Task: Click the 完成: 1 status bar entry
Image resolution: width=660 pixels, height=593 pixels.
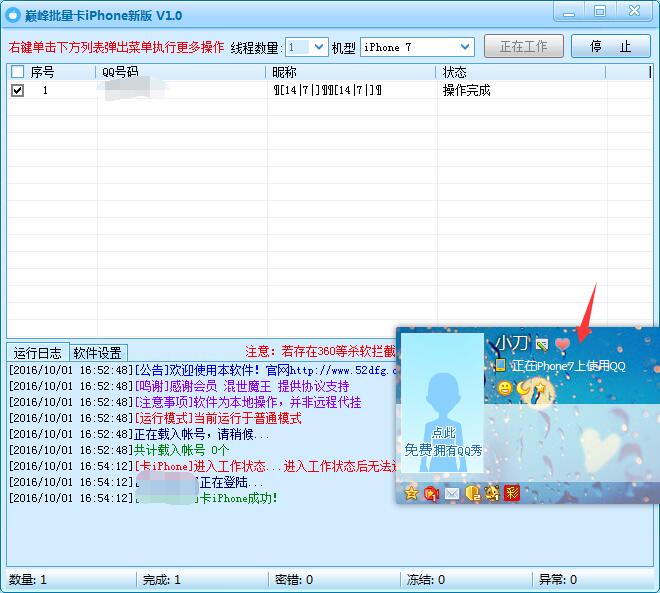Action: click(162, 580)
